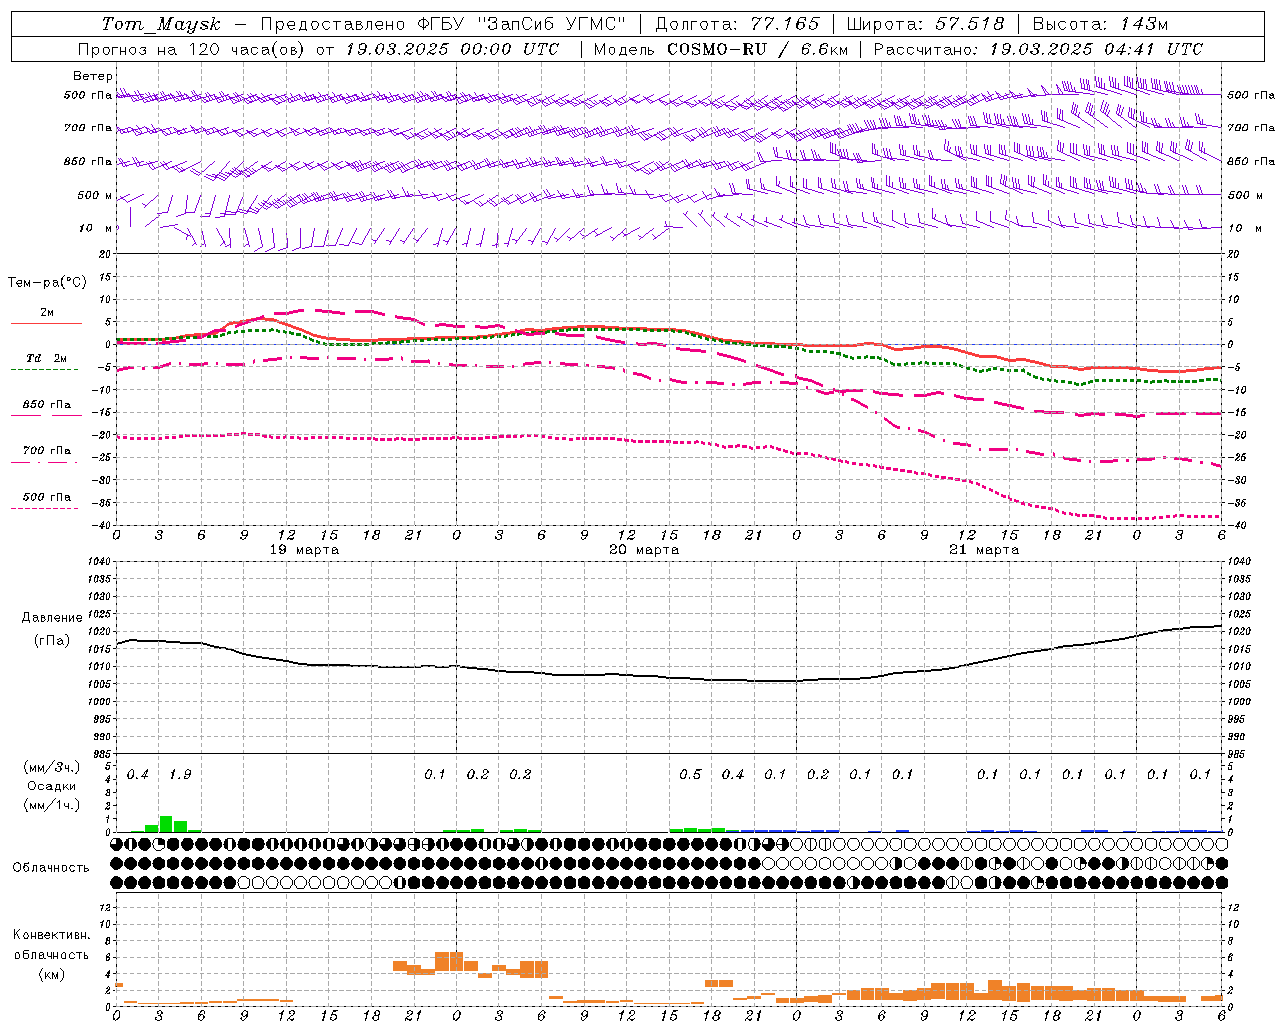This screenshot has width=1280, height=1024.
Task: Click the 0.5 precipitation amount value
Action: (x=690, y=774)
